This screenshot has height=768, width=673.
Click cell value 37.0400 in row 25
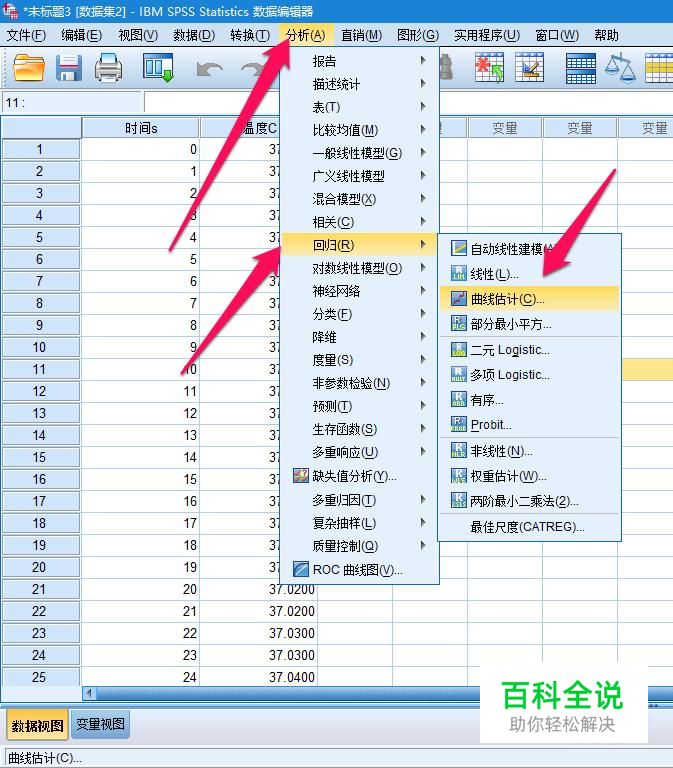pyautogui.click(x=258, y=677)
